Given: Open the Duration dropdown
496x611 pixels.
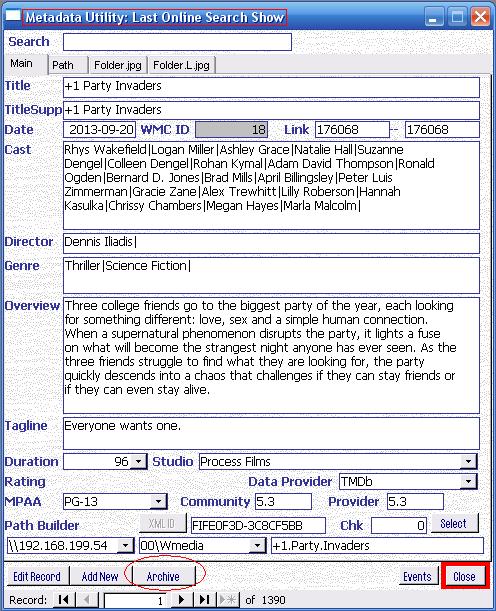Looking at the screenshot, I should (138, 462).
